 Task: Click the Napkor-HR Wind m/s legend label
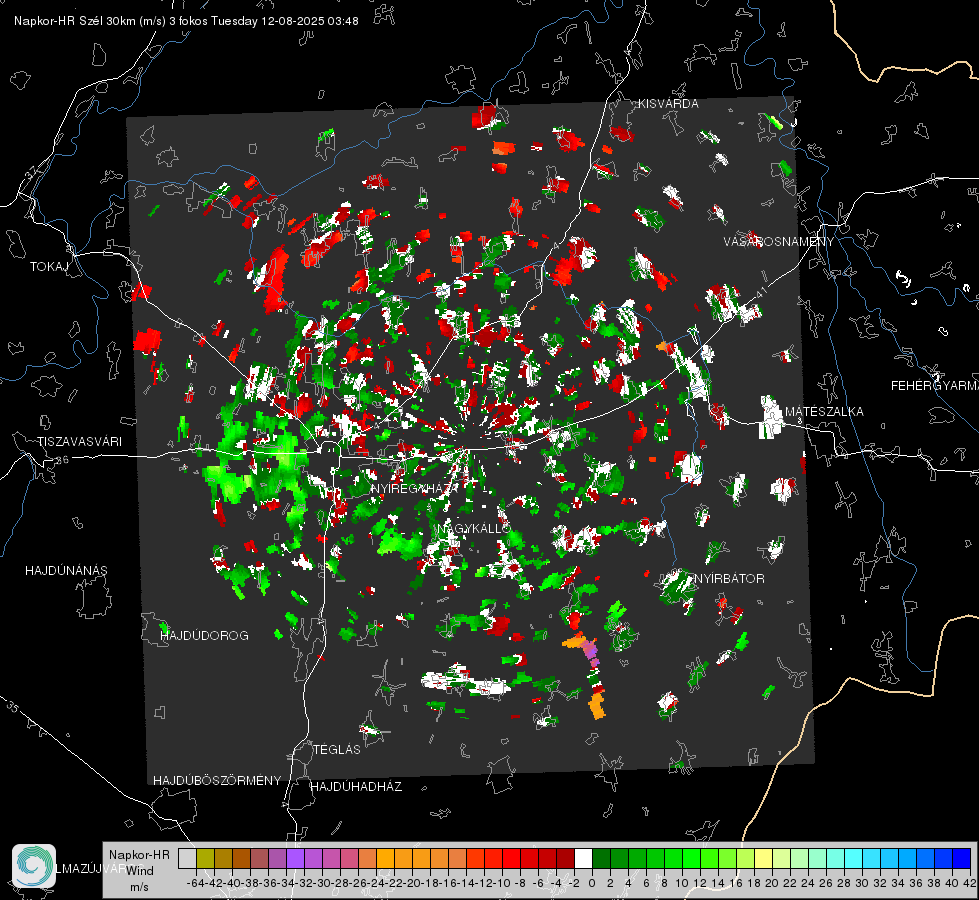[x=139, y=871]
